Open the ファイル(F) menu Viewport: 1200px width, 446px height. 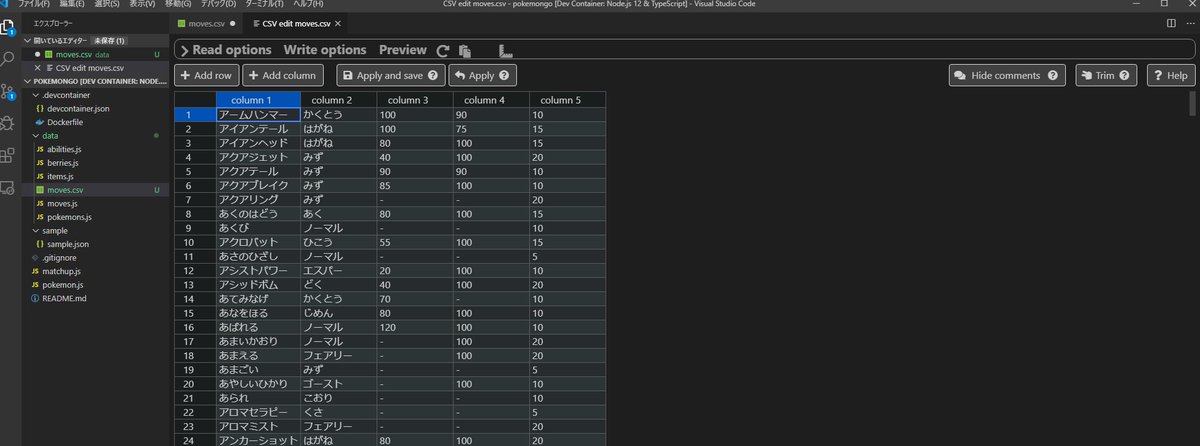click(x=34, y=4)
